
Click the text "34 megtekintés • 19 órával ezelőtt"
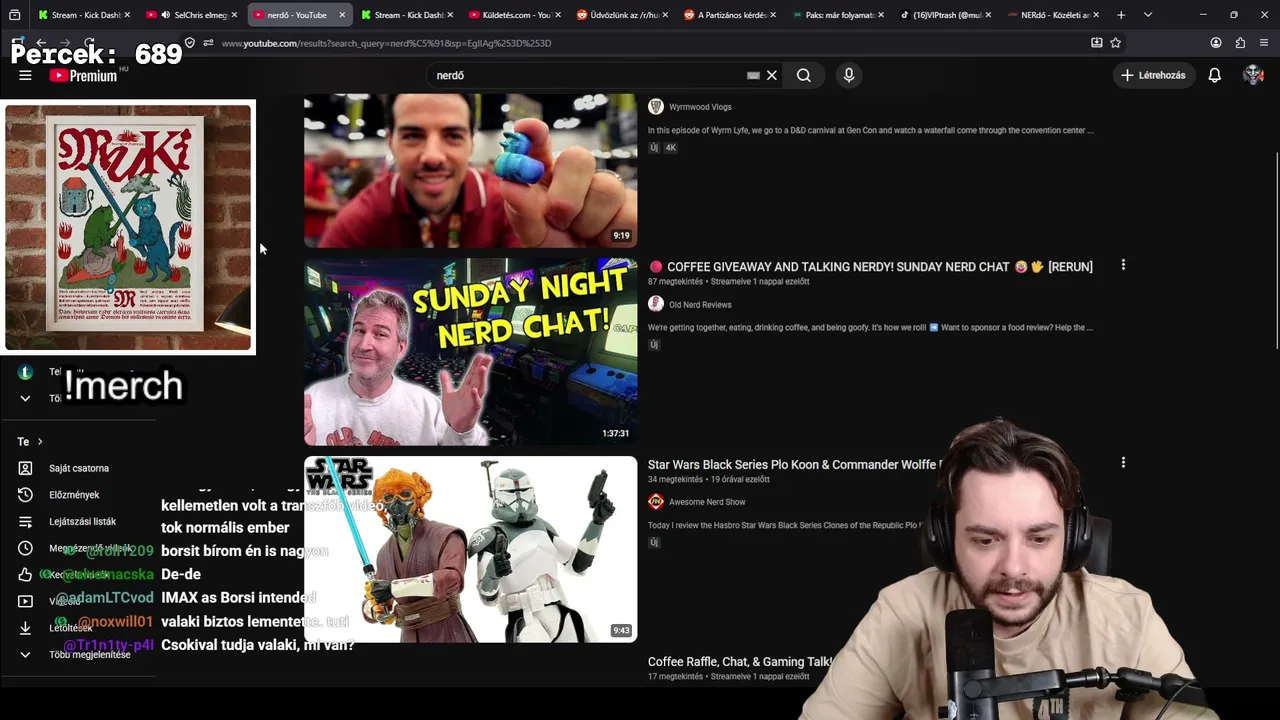point(709,480)
